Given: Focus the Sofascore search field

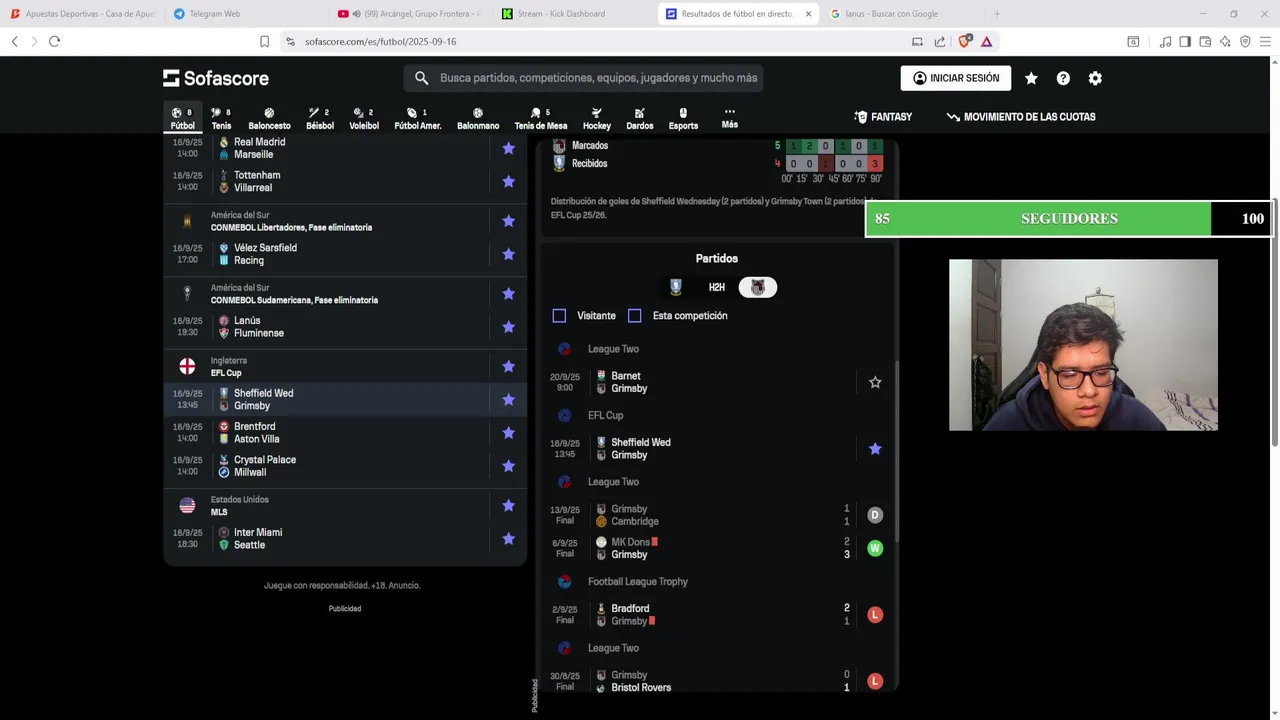Looking at the screenshot, I should pyautogui.click(x=584, y=78).
